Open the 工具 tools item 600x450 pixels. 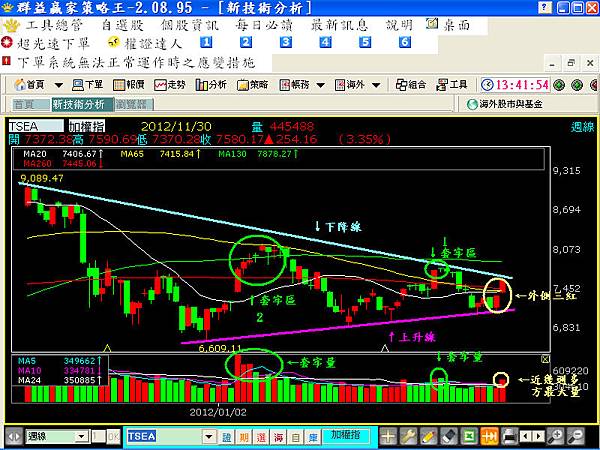452,85
